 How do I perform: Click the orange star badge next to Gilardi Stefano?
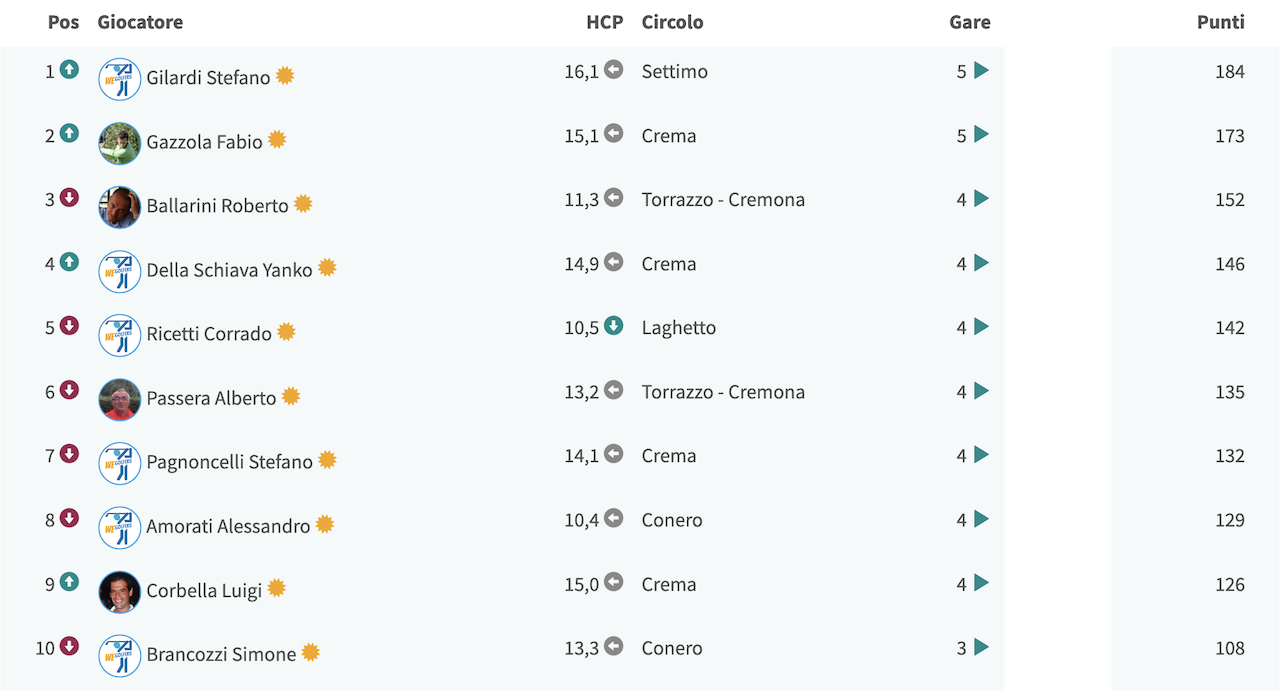[x=285, y=75]
